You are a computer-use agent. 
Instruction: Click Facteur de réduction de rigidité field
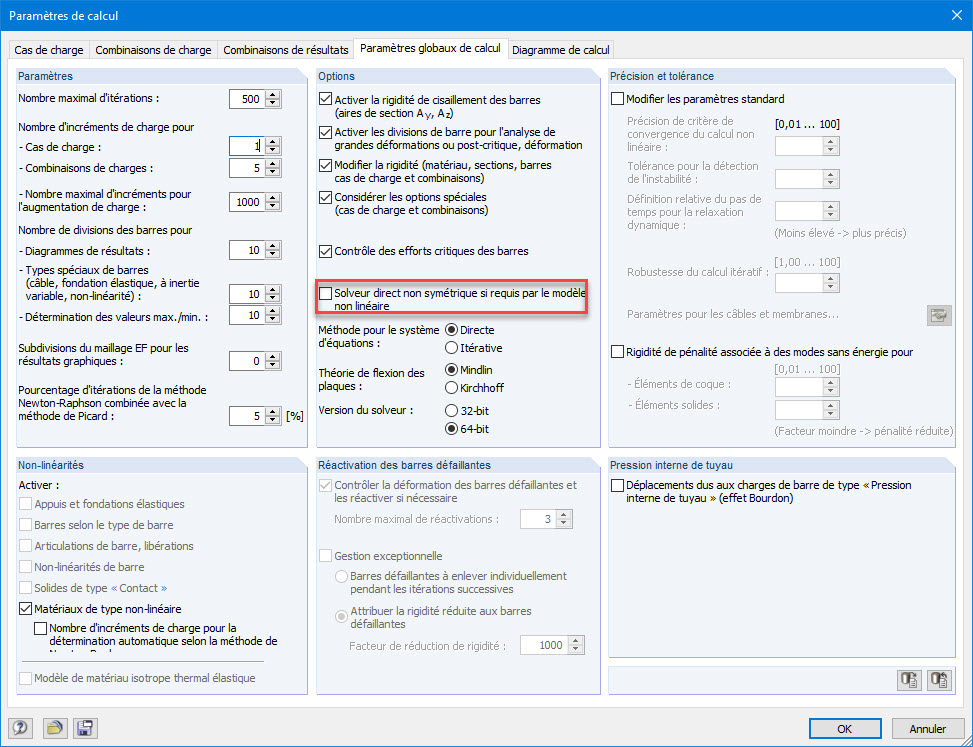[544, 645]
